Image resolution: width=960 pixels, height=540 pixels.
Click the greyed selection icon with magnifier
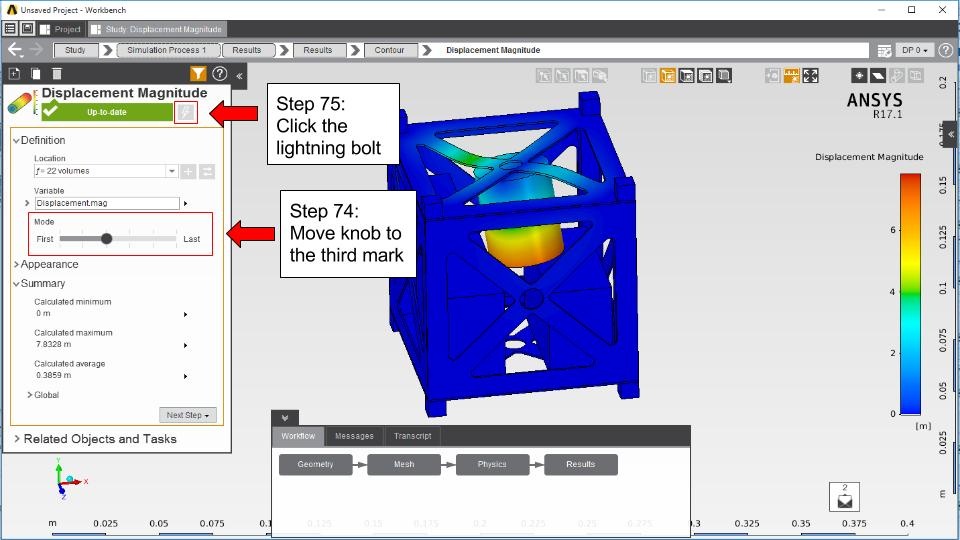600,76
